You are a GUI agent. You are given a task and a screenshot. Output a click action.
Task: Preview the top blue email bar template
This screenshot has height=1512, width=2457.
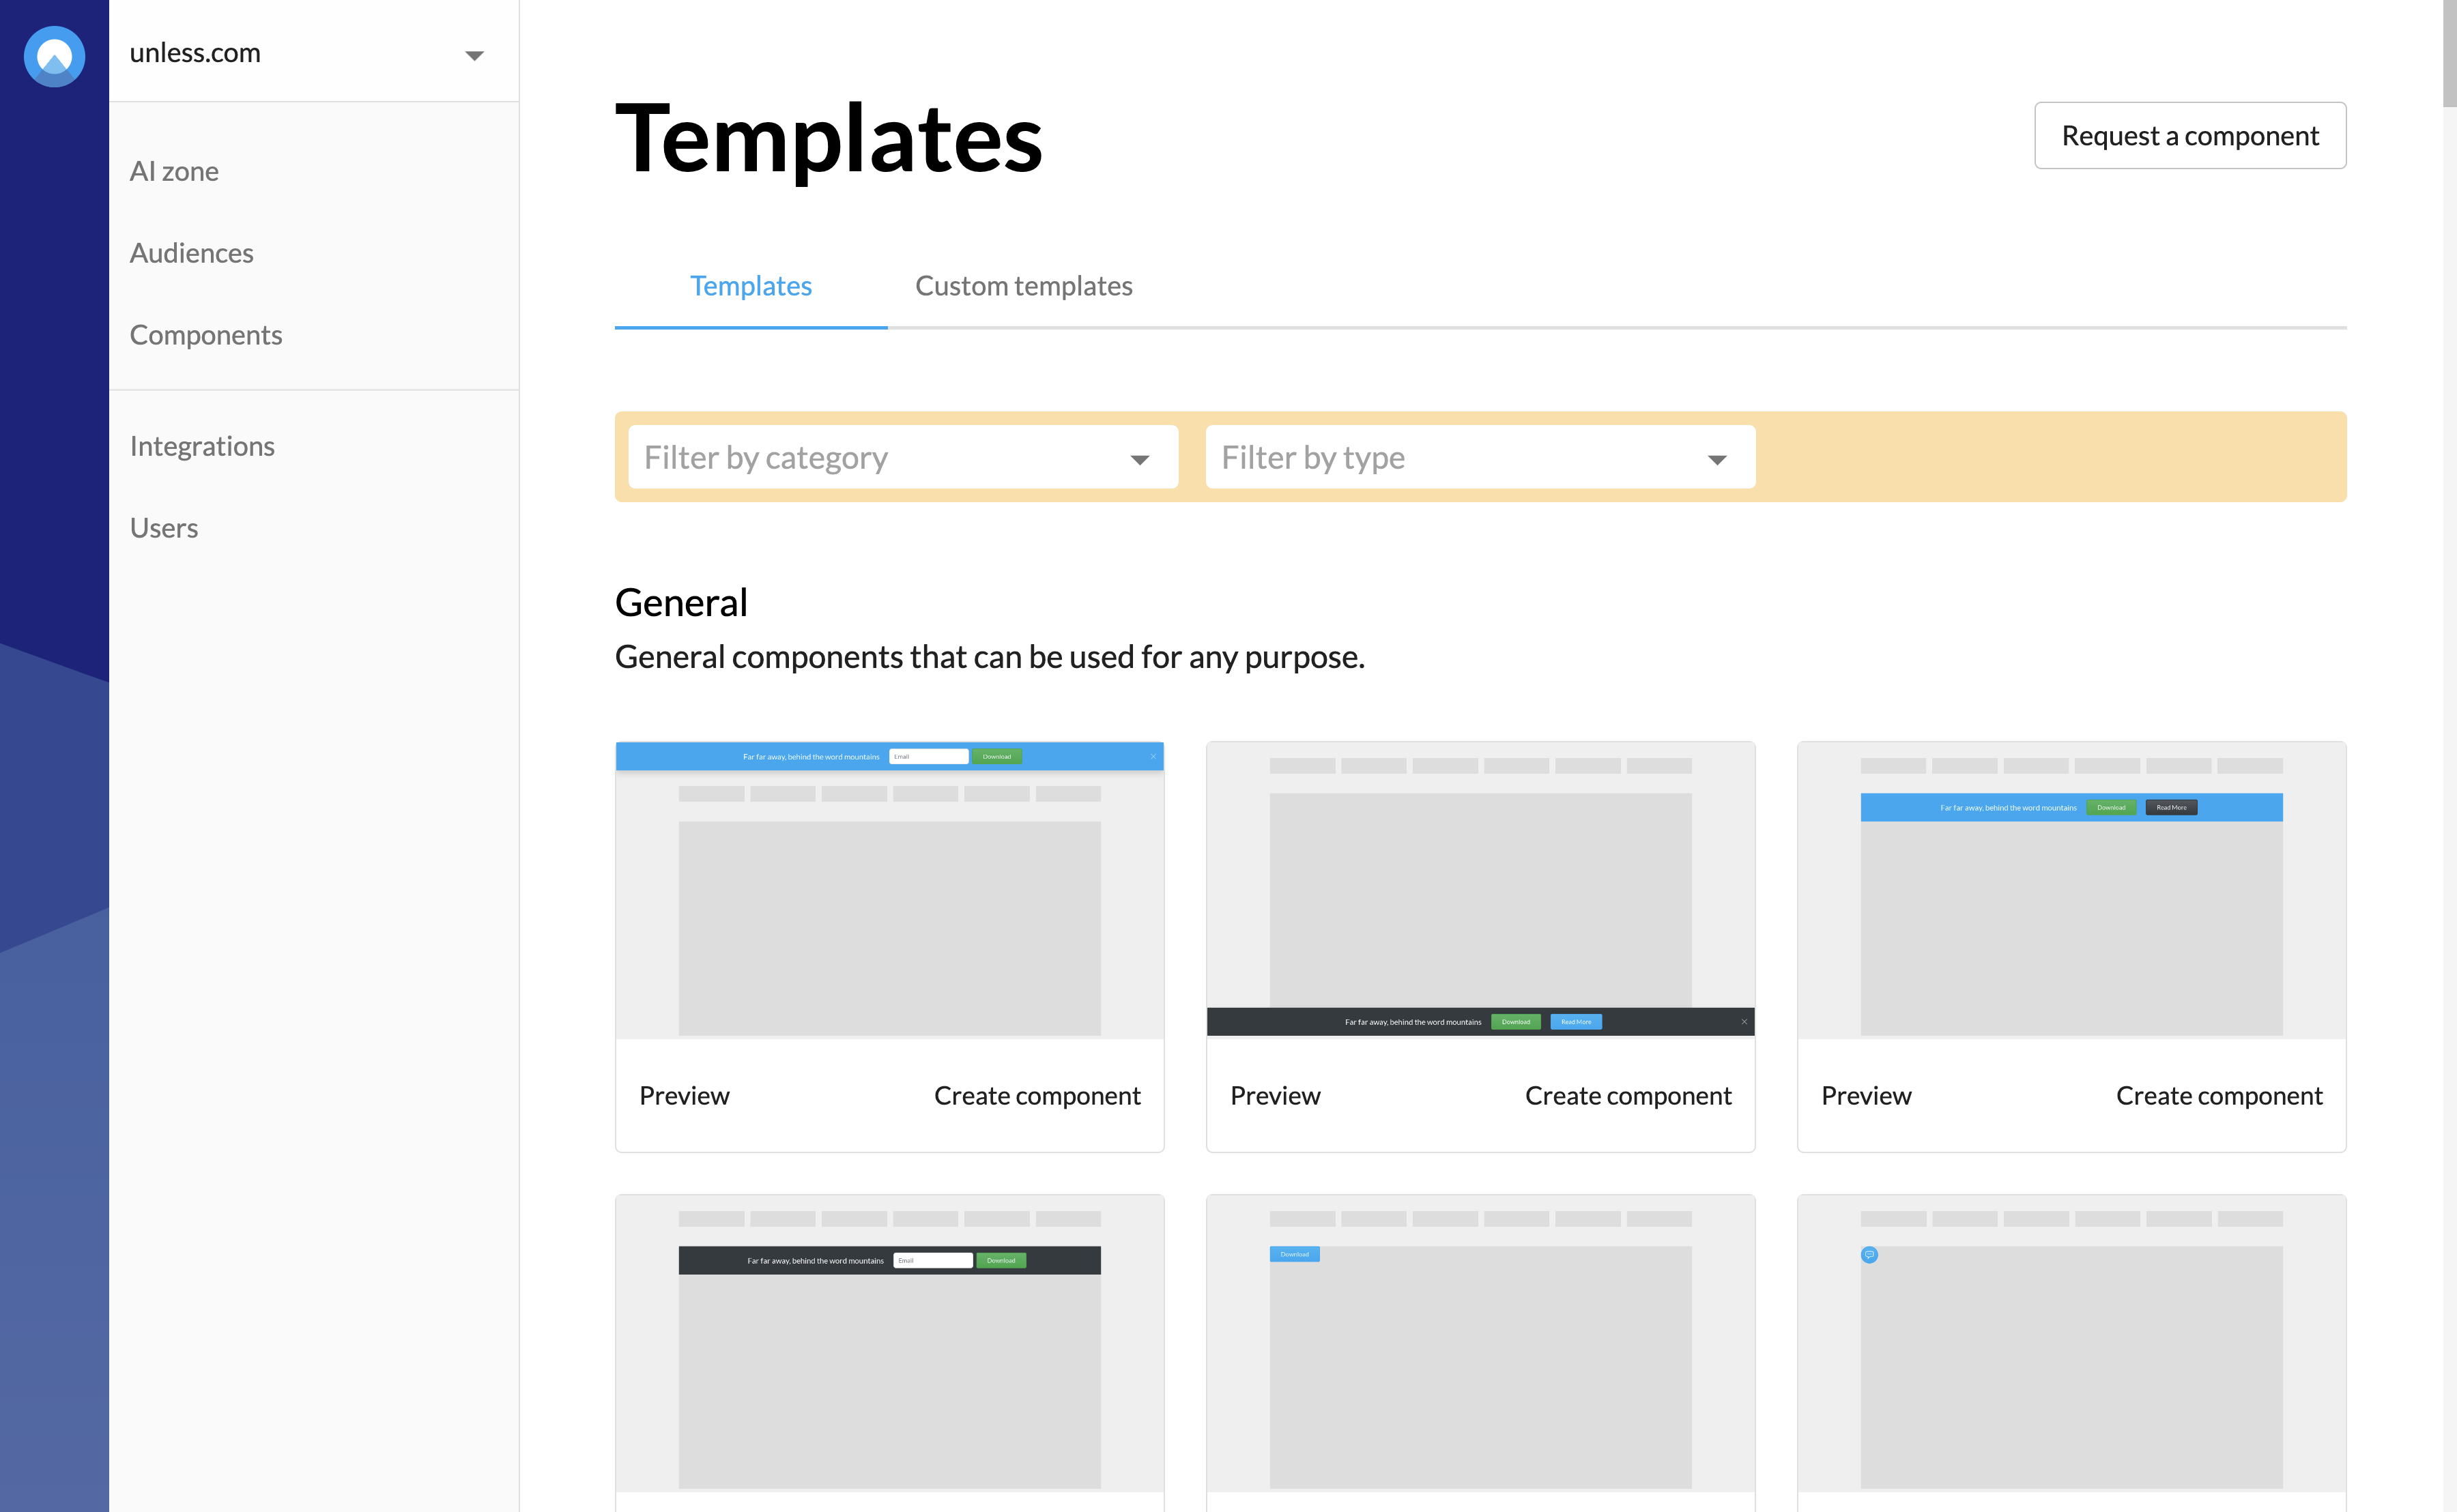tap(684, 1096)
